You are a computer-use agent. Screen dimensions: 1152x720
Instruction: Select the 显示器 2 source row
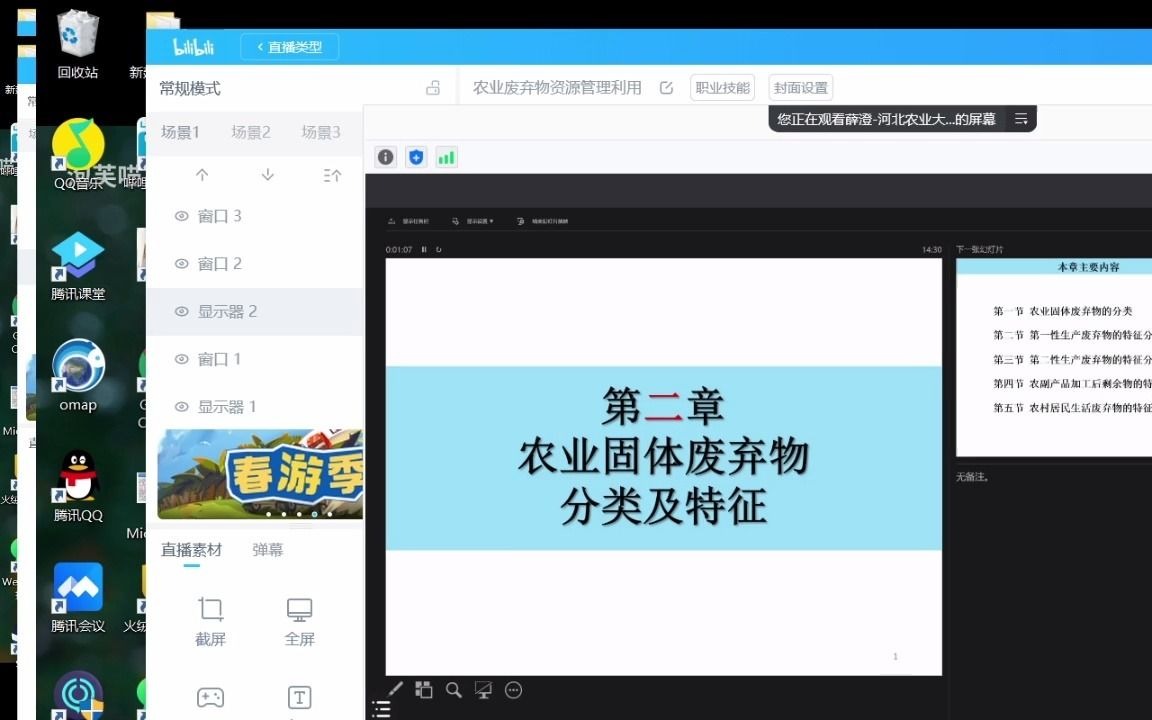pyautogui.click(x=255, y=312)
